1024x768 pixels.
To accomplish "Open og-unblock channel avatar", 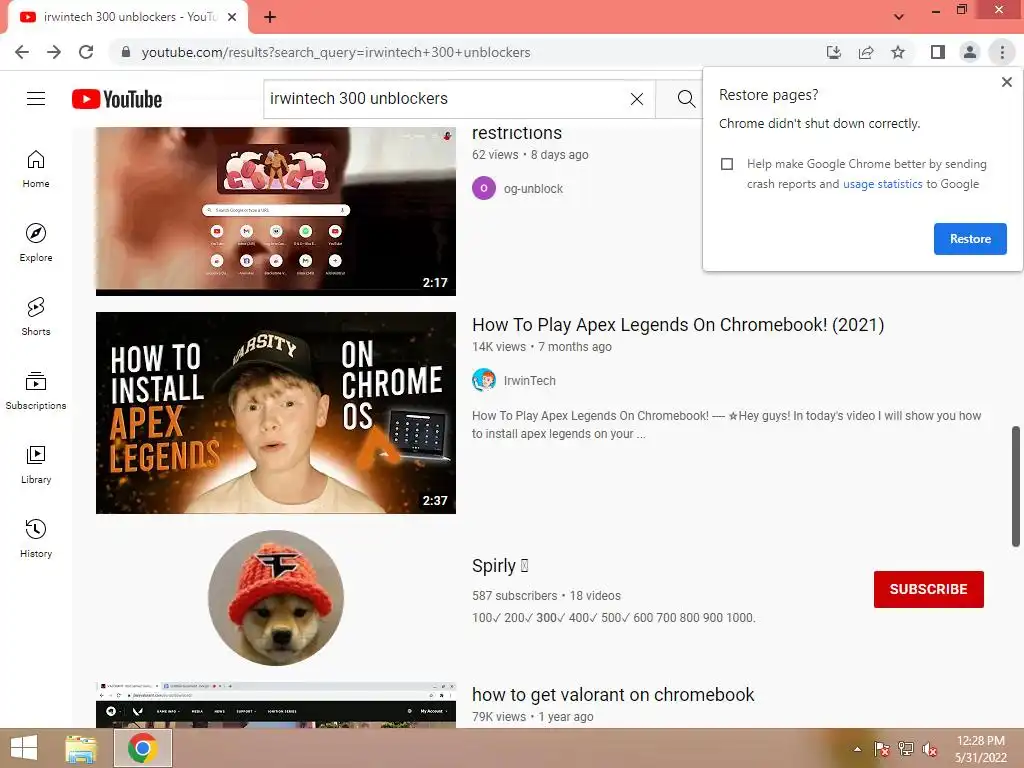I will (484, 188).
